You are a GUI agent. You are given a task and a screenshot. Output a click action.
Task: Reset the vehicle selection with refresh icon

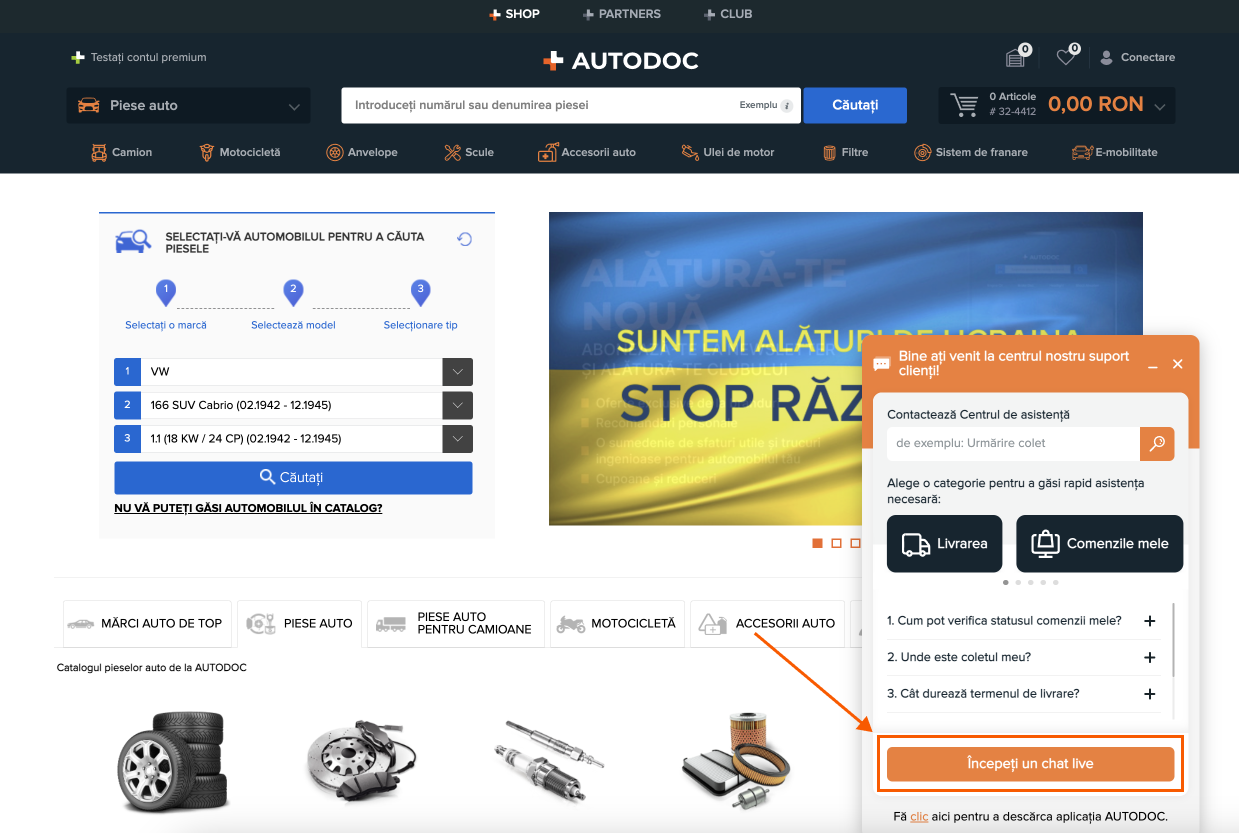[x=464, y=239]
